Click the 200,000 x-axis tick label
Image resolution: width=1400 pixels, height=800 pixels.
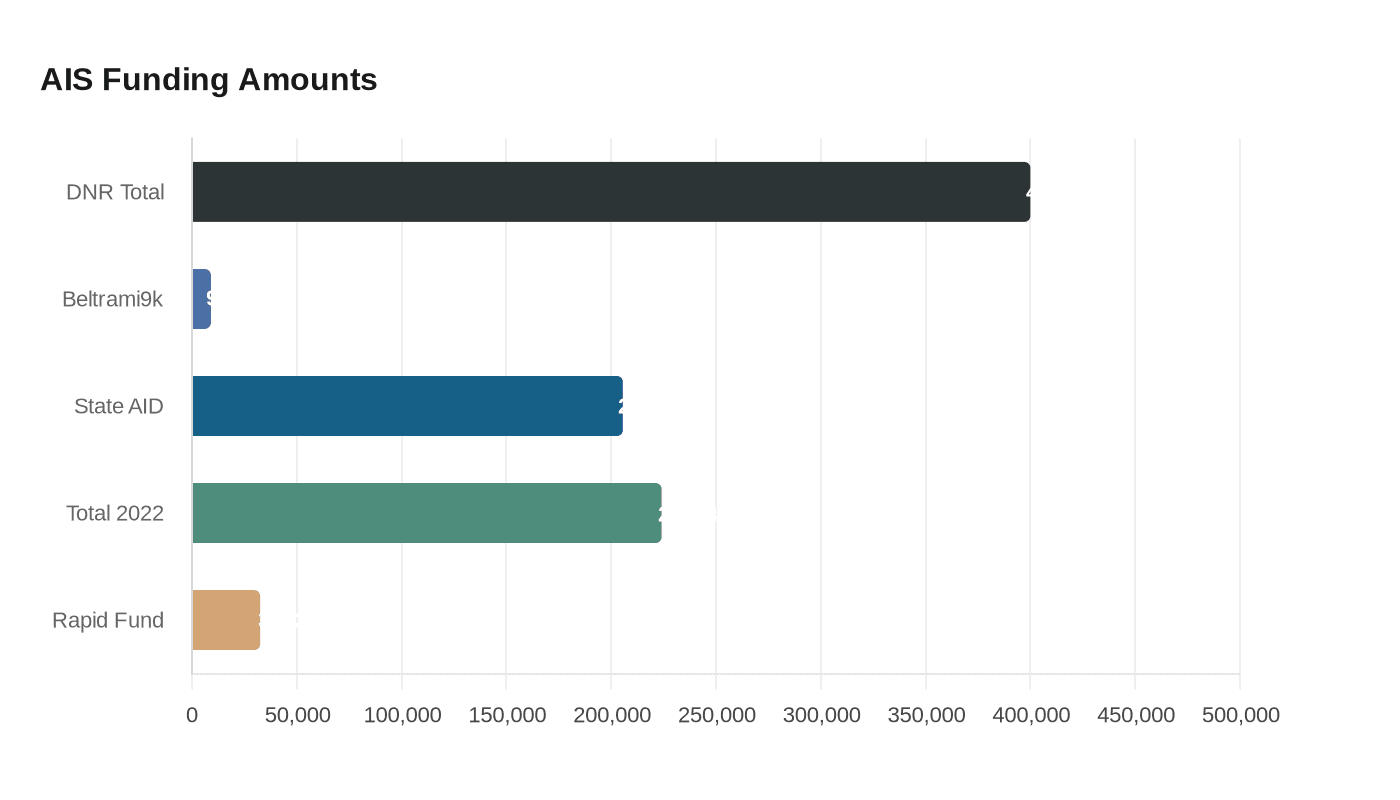[x=611, y=715]
